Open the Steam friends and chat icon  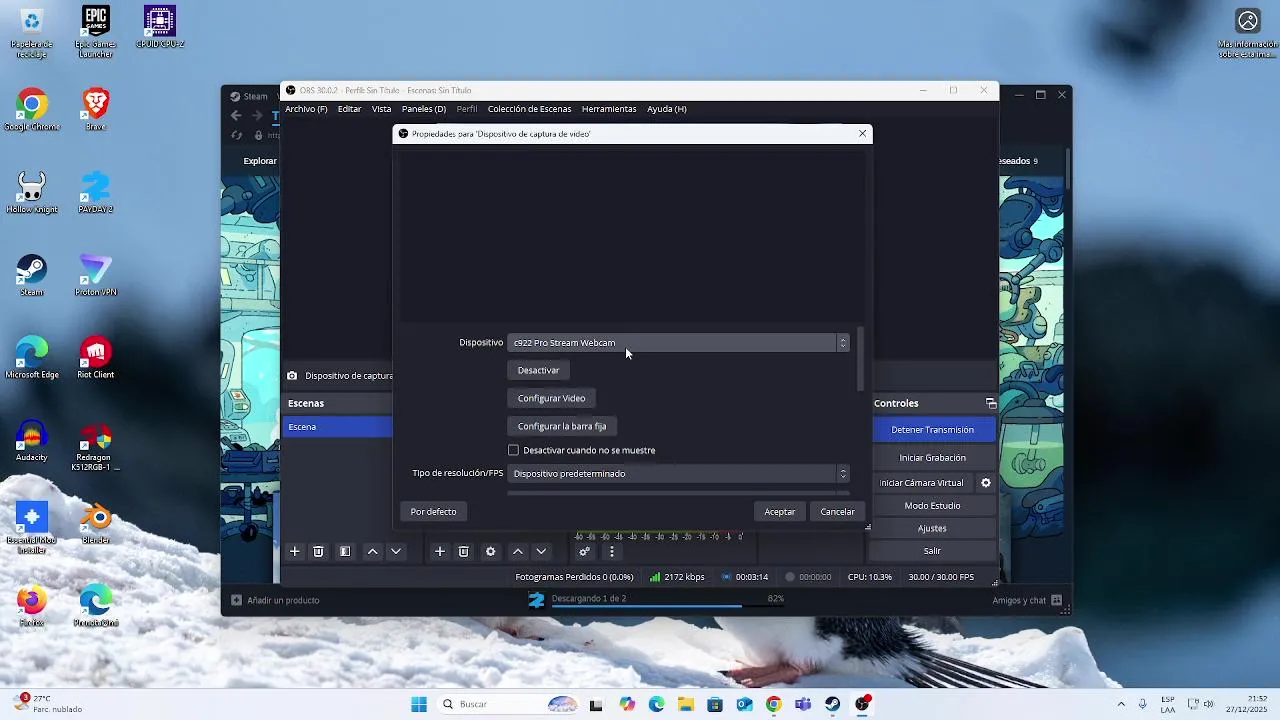coord(1056,600)
